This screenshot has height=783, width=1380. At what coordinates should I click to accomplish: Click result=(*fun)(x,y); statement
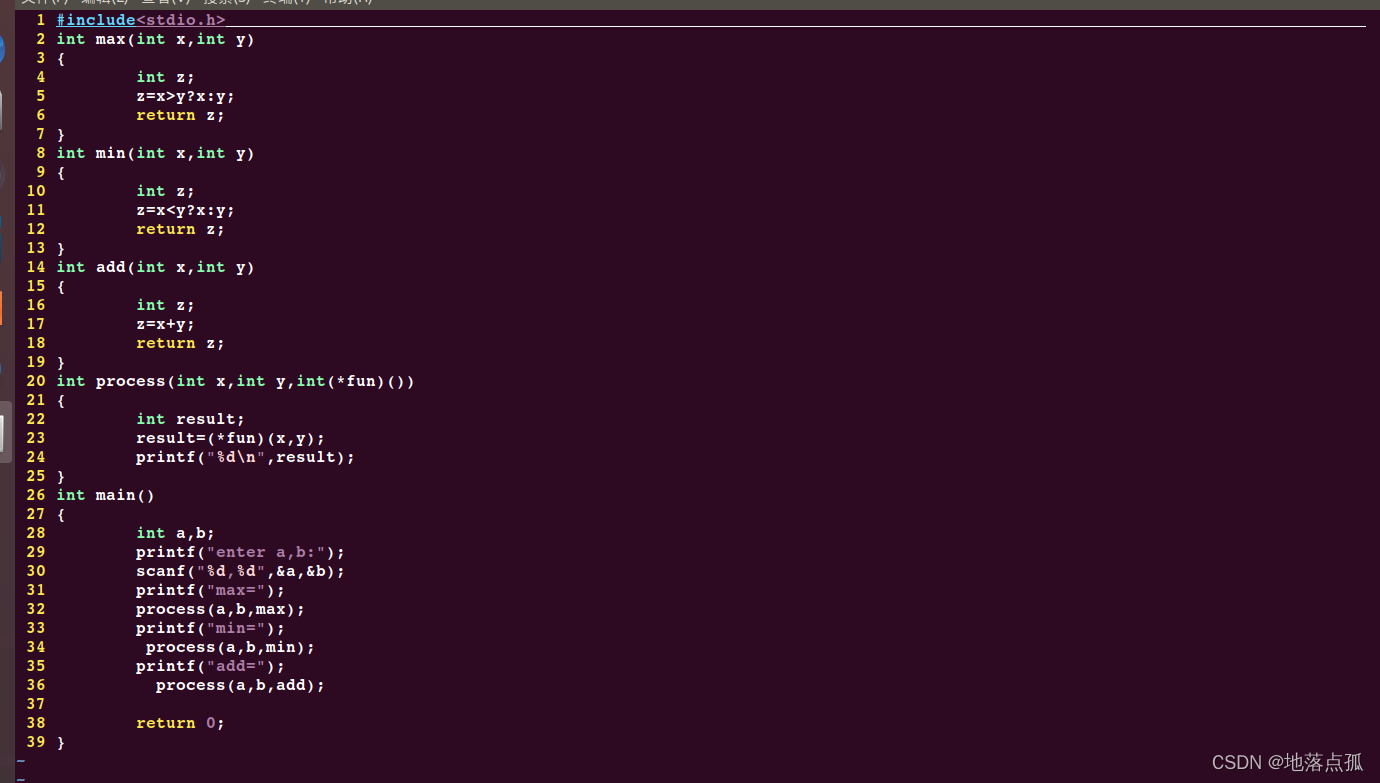(x=231, y=438)
